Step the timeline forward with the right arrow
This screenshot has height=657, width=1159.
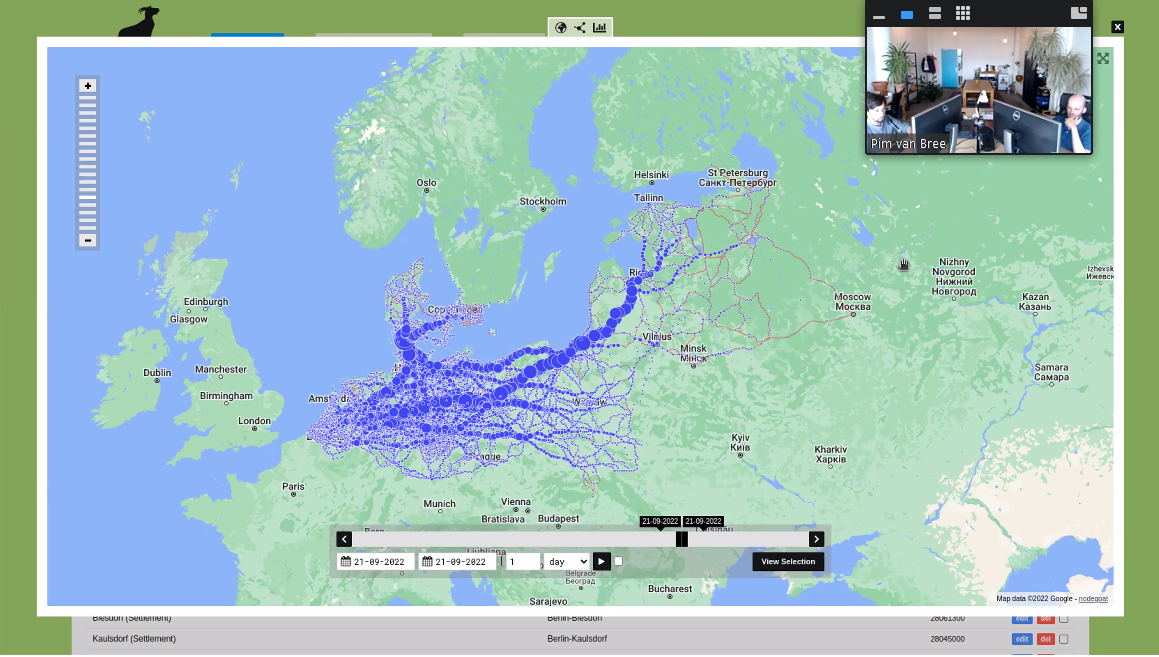816,539
